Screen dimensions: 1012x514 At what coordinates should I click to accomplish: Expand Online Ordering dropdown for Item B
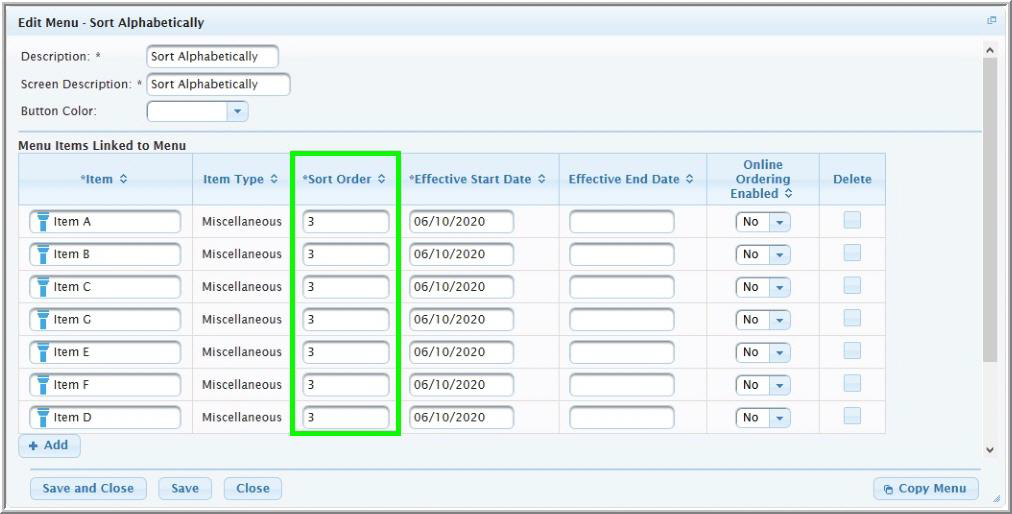(779, 255)
